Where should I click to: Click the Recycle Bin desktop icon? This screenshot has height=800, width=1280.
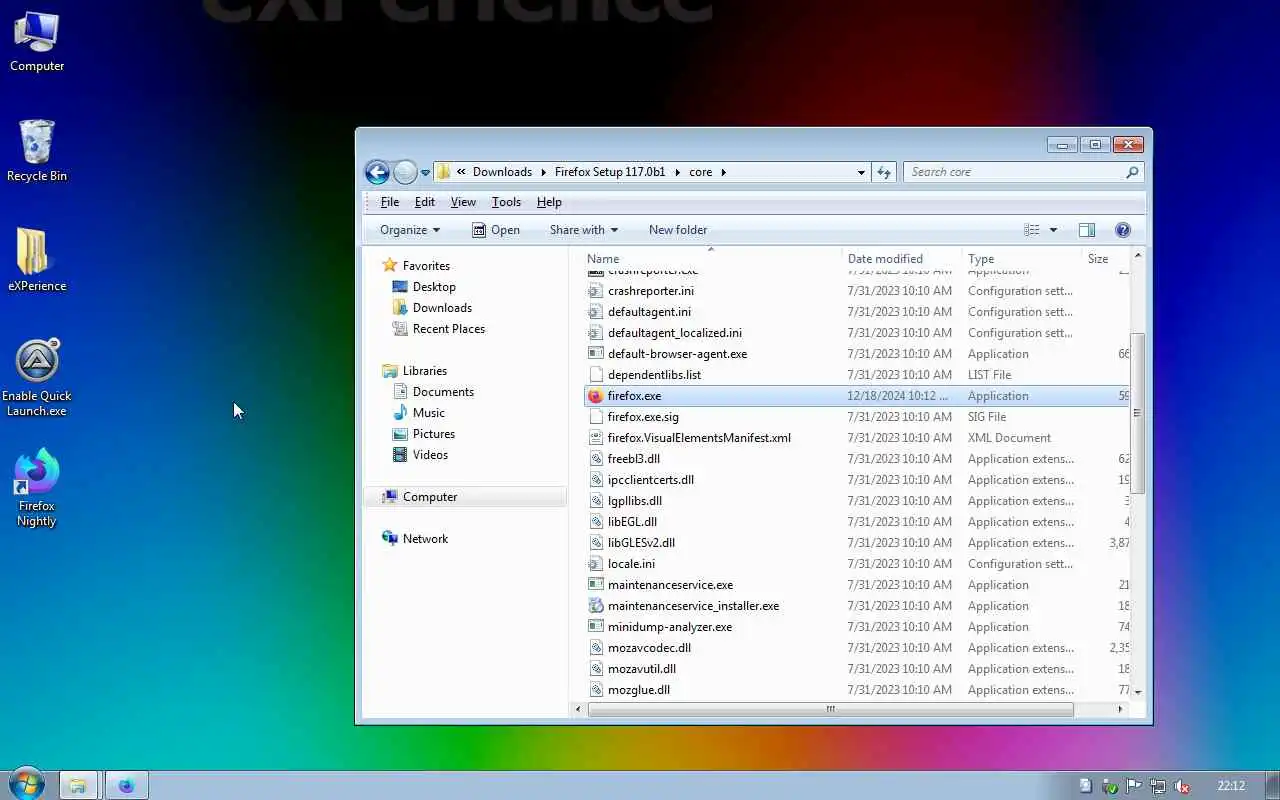[37, 151]
